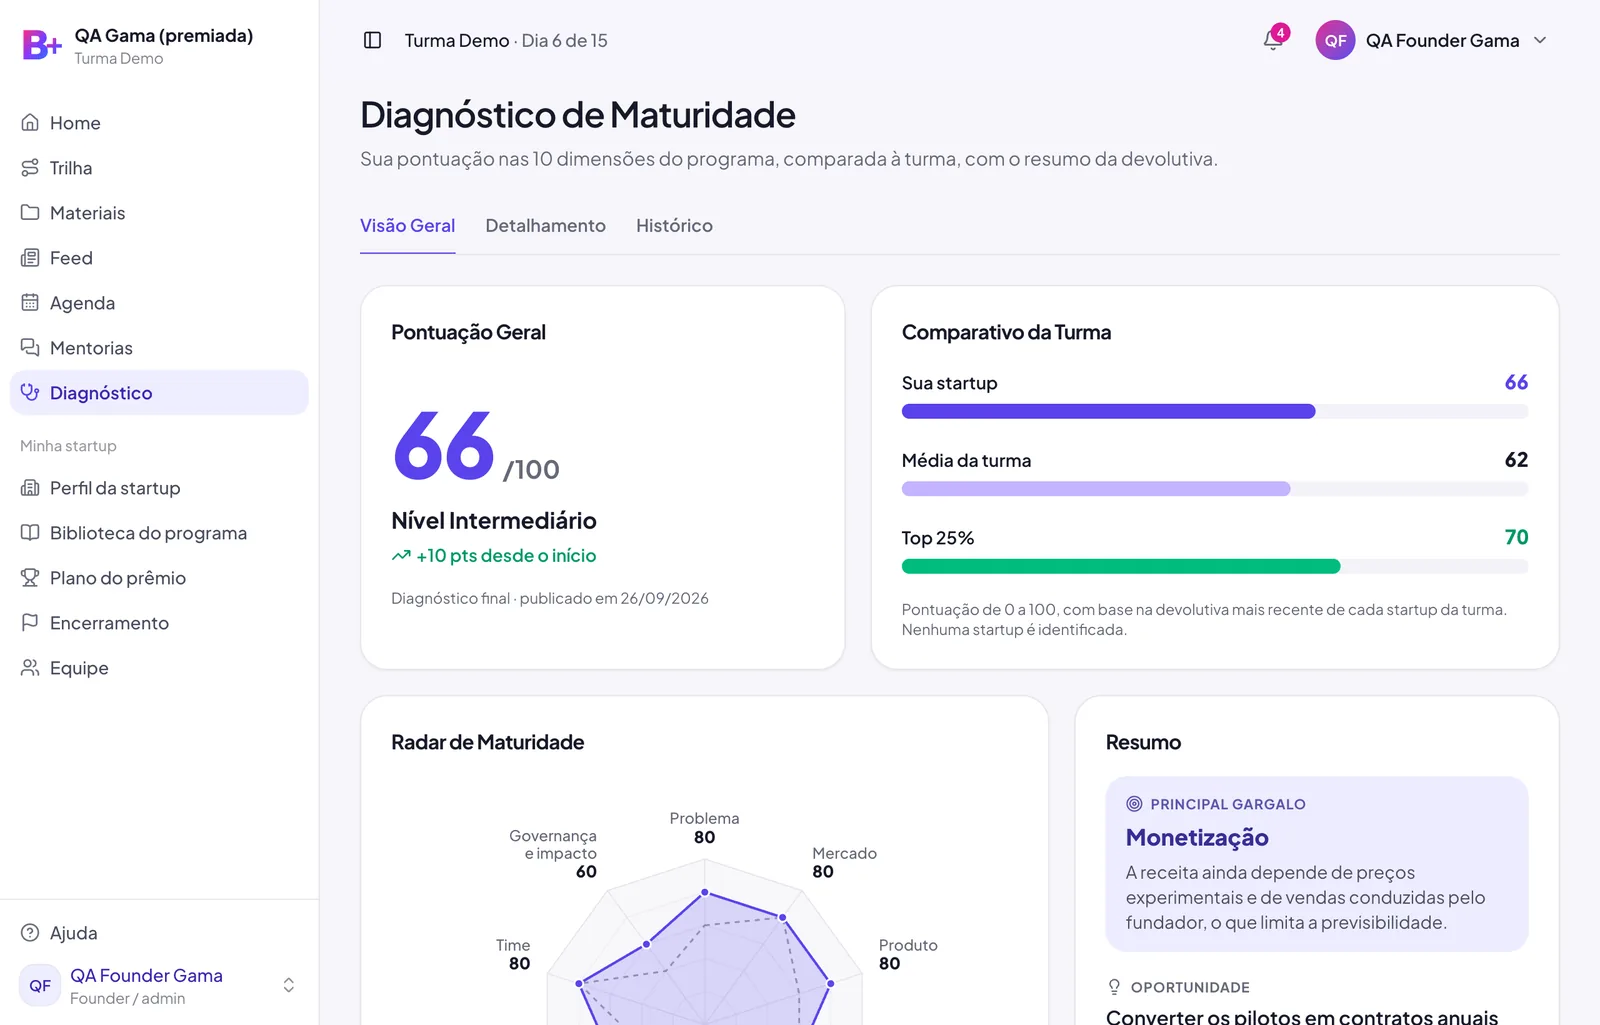Click the Perfil da startup building icon
The width and height of the screenshot is (1600, 1025).
pos(30,488)
